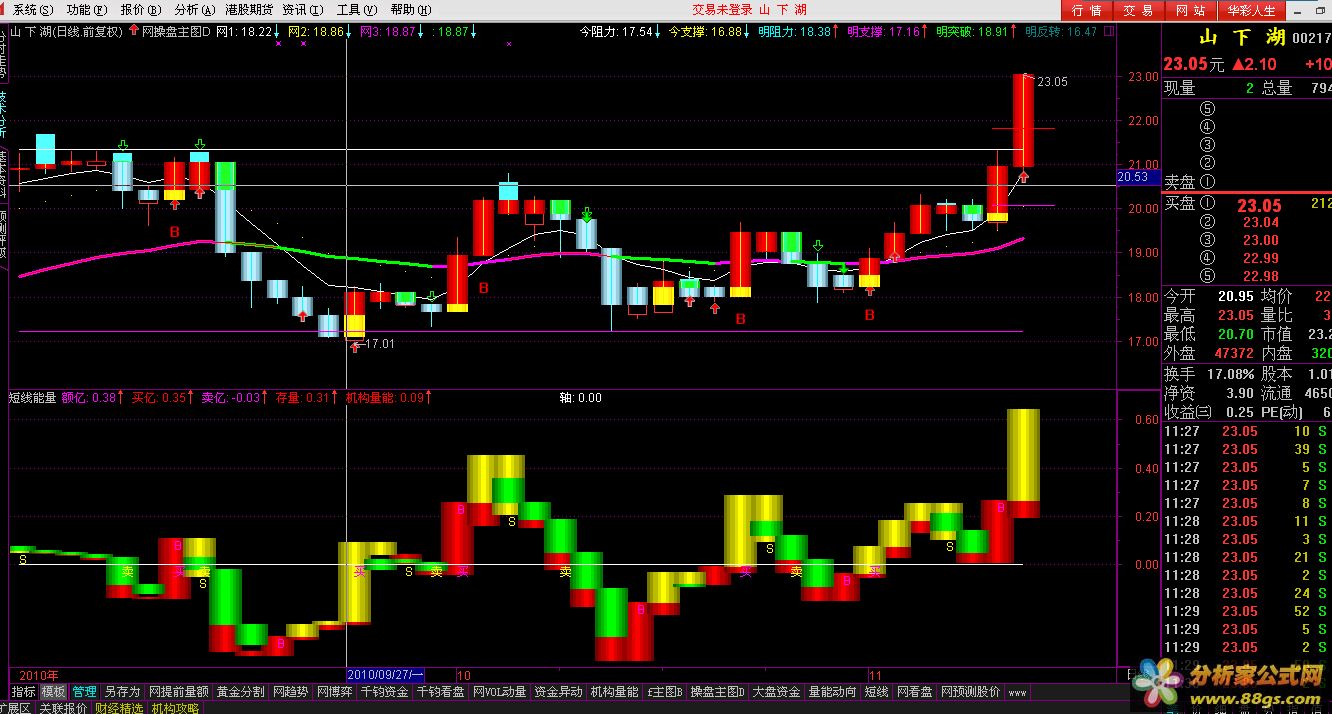Switch to 黄金分割 indicator tab
Viewport: 1332px width, 714px height.
click(240, 691)
